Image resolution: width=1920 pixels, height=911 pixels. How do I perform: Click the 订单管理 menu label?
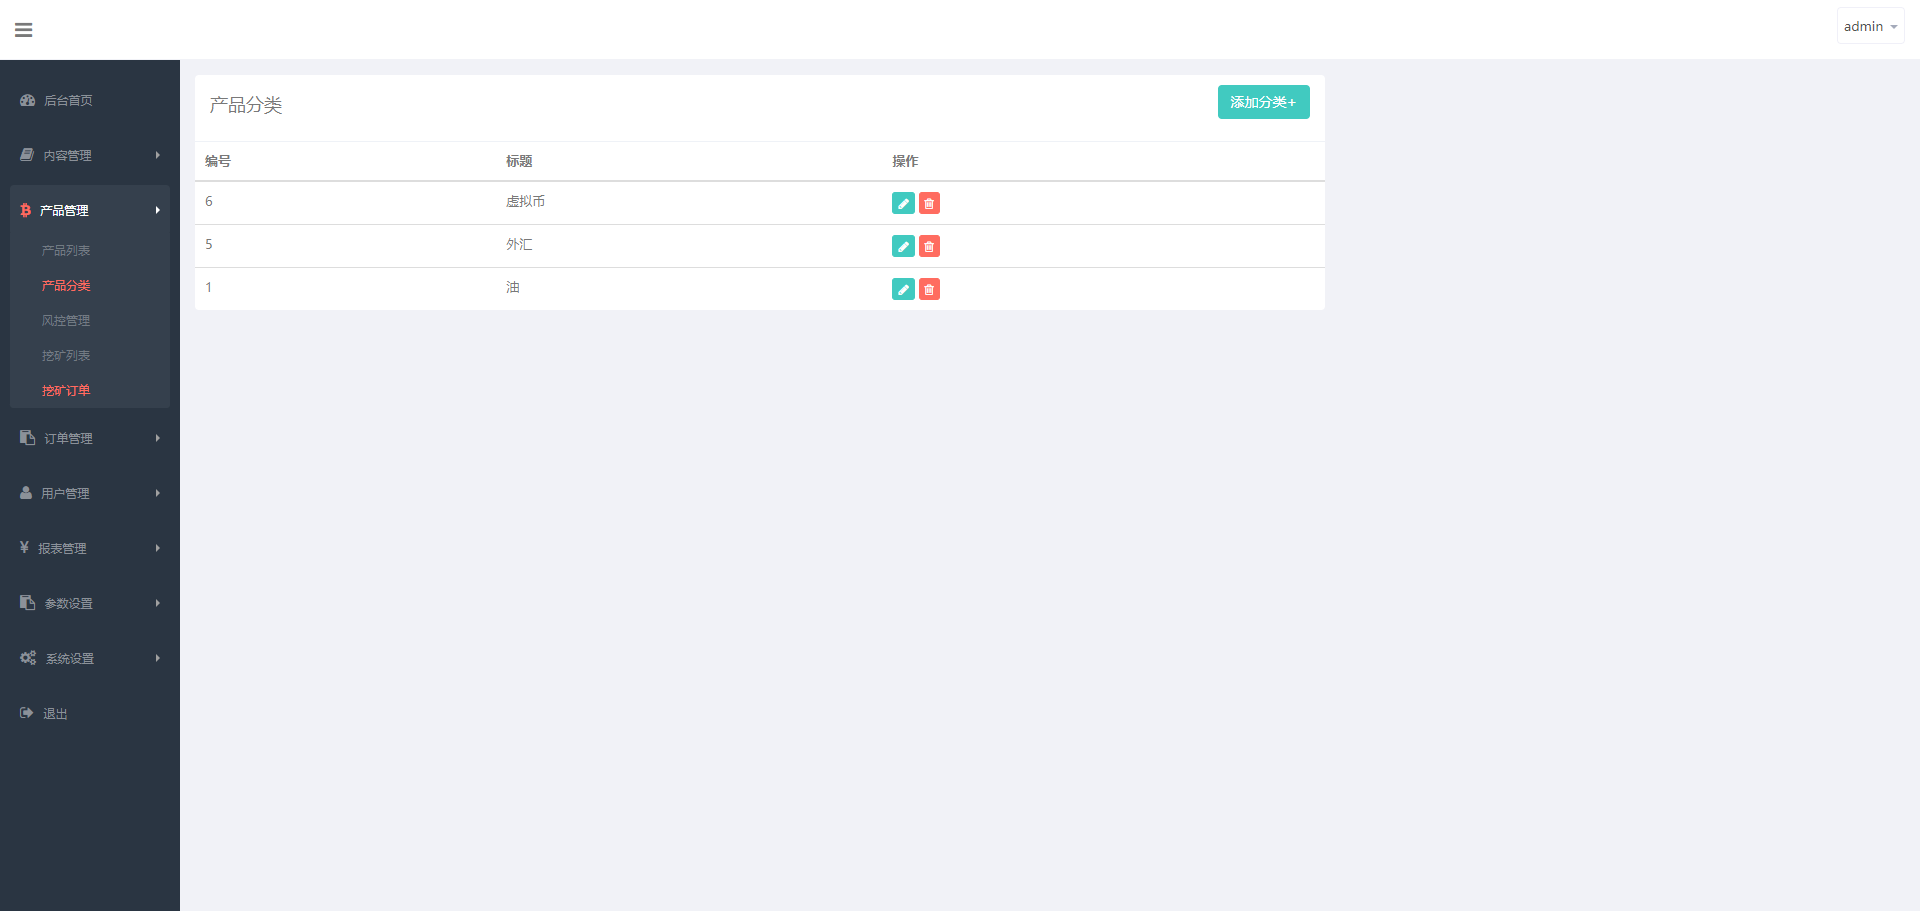68,438
